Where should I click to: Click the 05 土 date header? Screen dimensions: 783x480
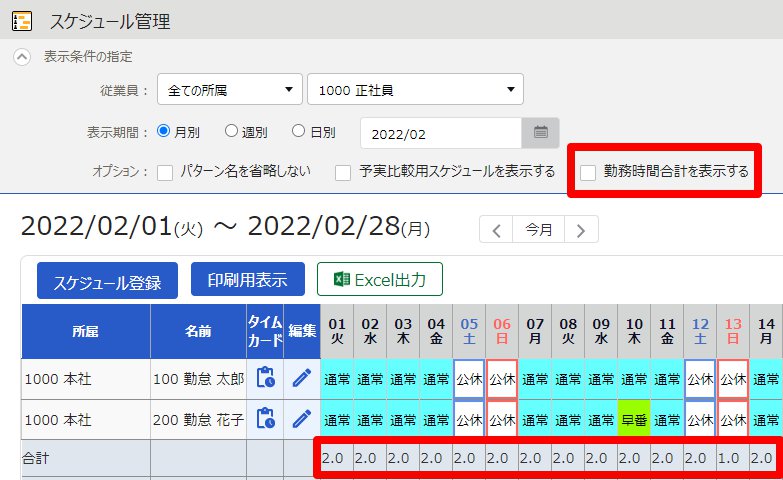click(x=469, y=331)
